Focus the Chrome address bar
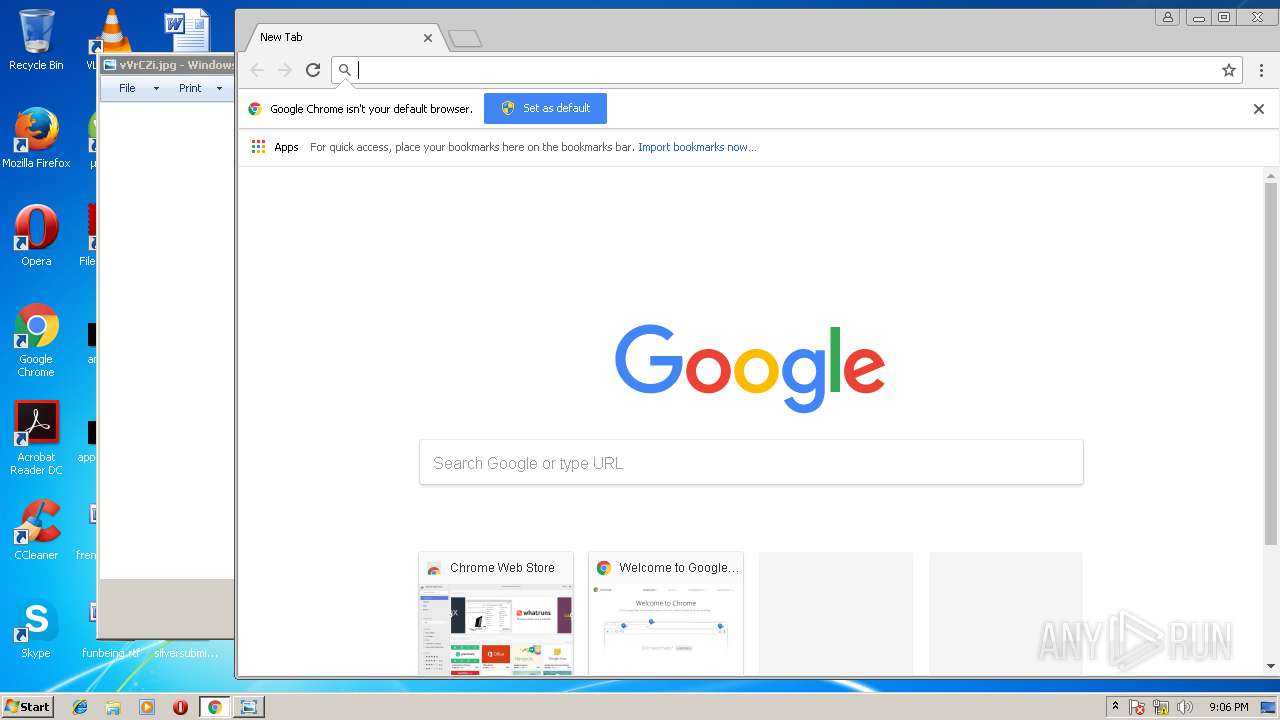This screenshot has height=720, width=1280. pyautogui.click(x=785, y=70)
